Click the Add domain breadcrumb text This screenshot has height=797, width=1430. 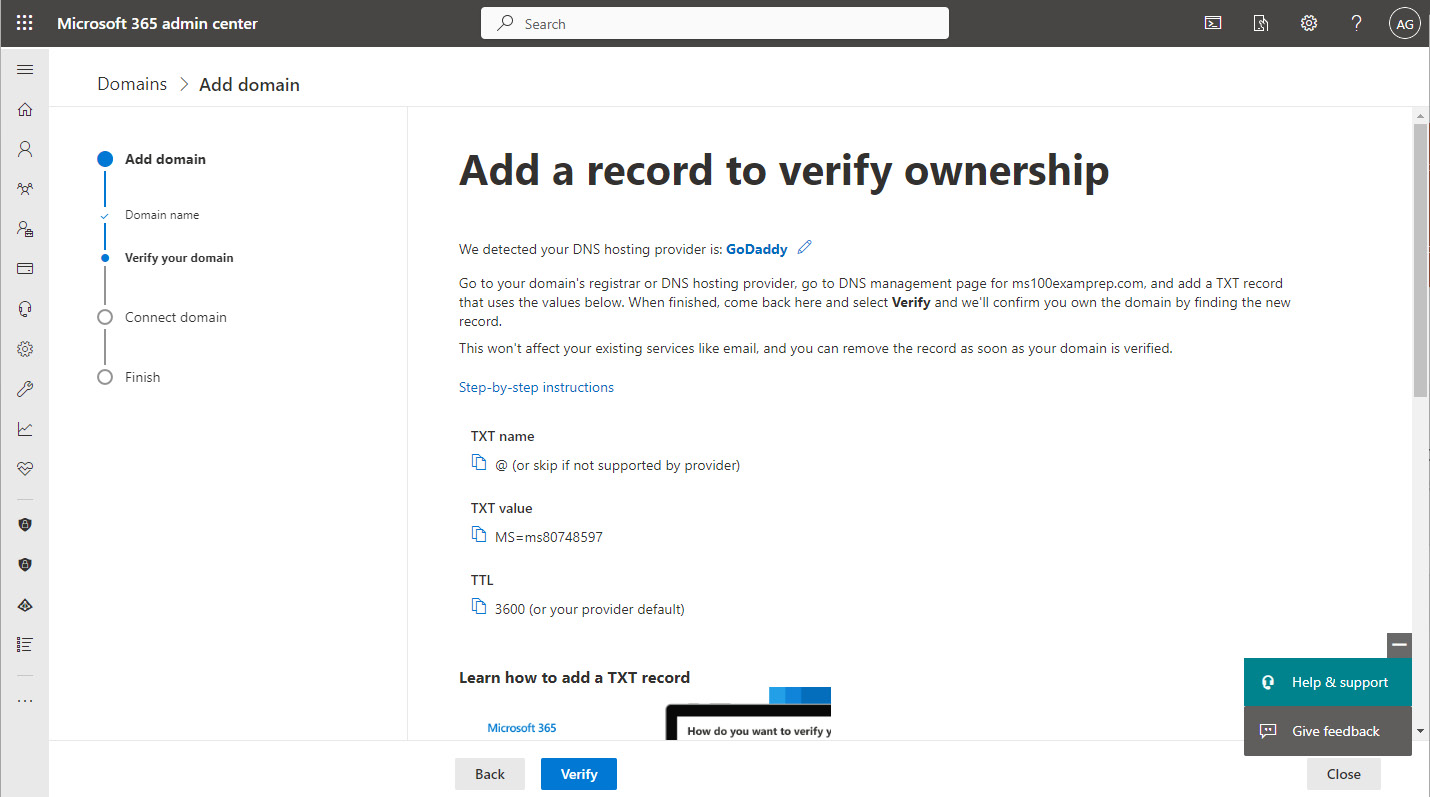pyautogui.click(x=249, y=85)
